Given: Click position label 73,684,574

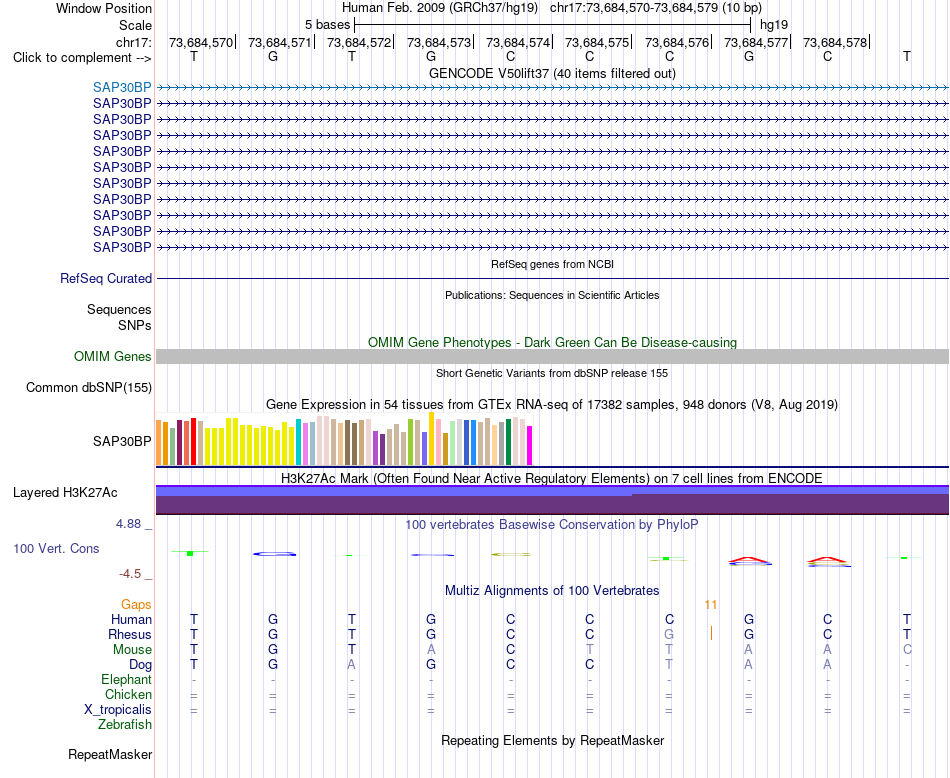Looking at the screenshot, I should point(517,42).
